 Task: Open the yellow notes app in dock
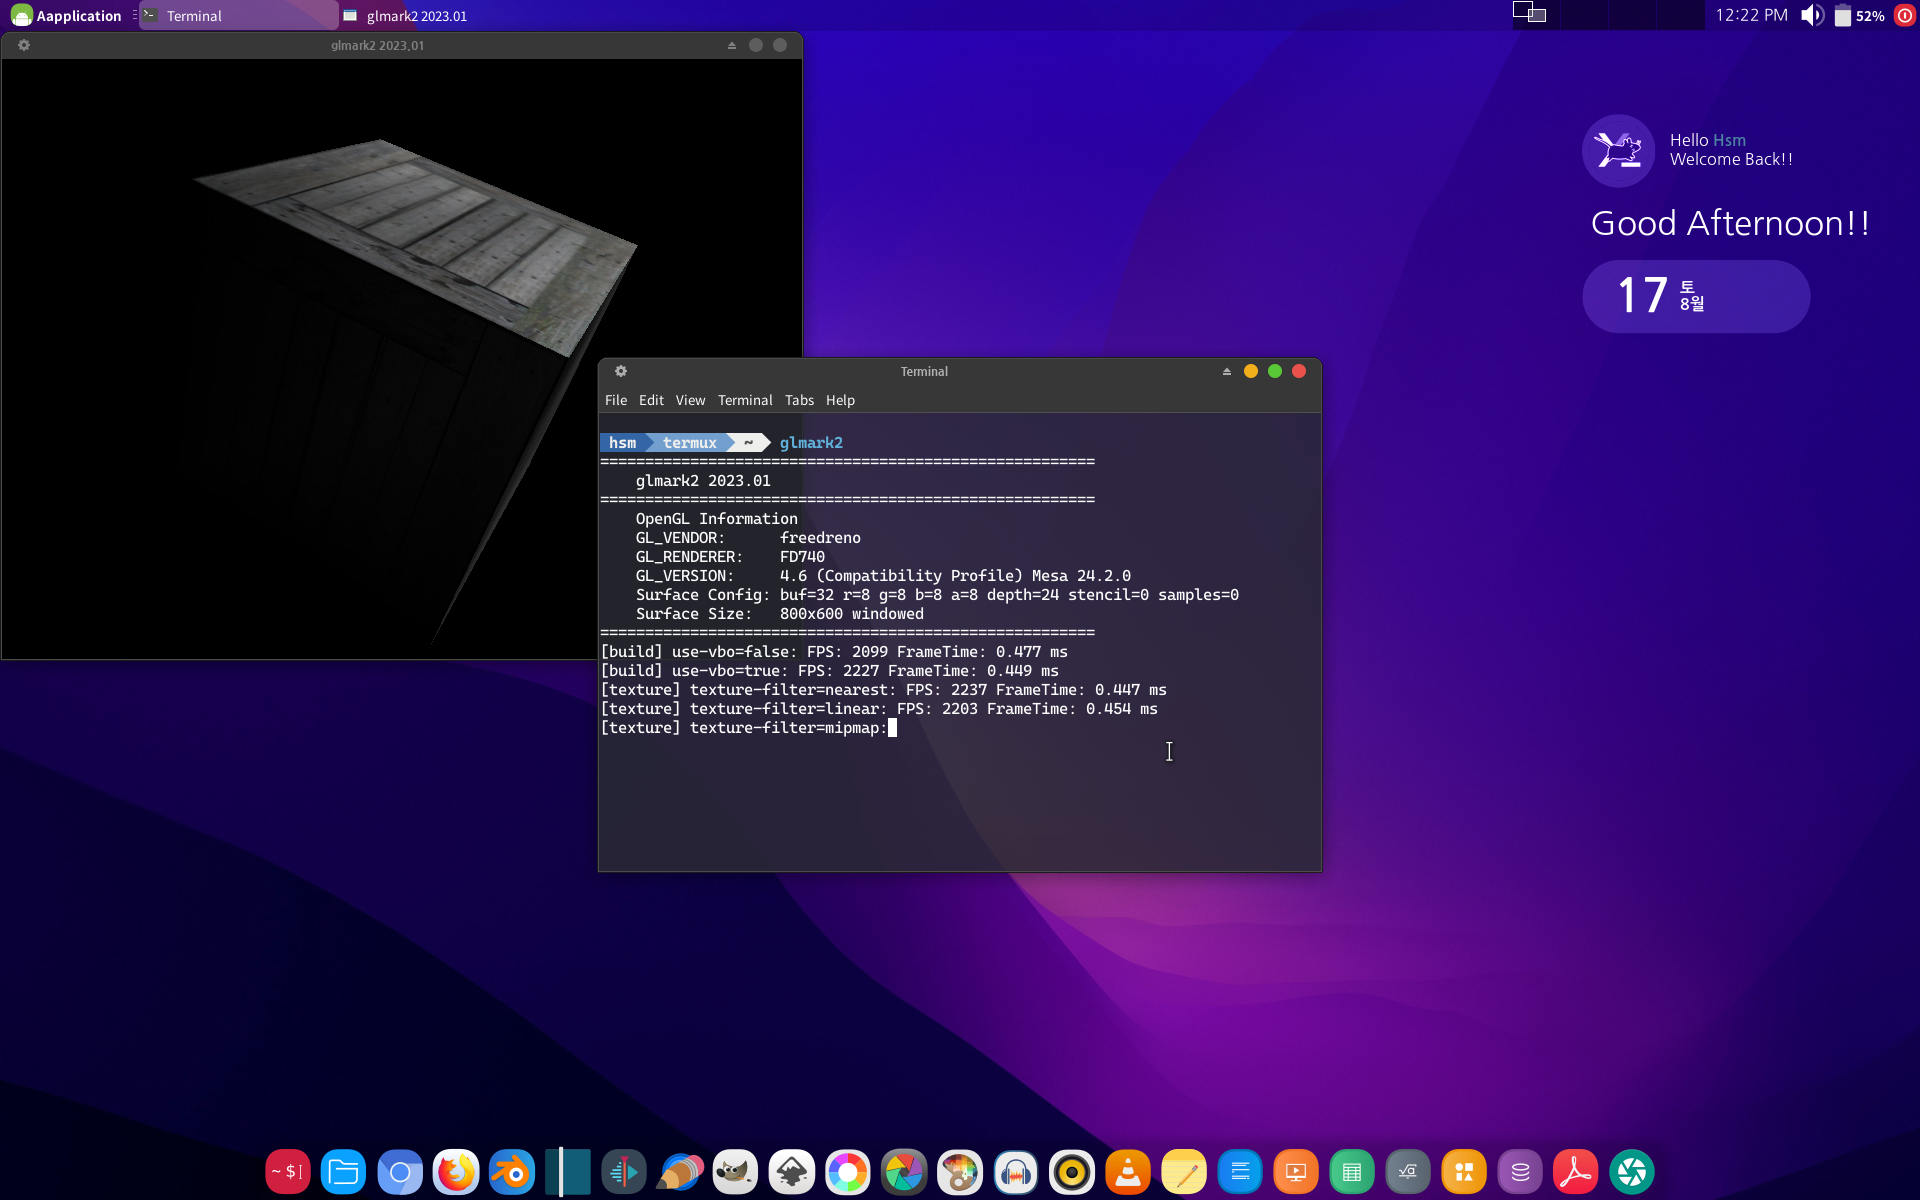click(1184, 1172)
